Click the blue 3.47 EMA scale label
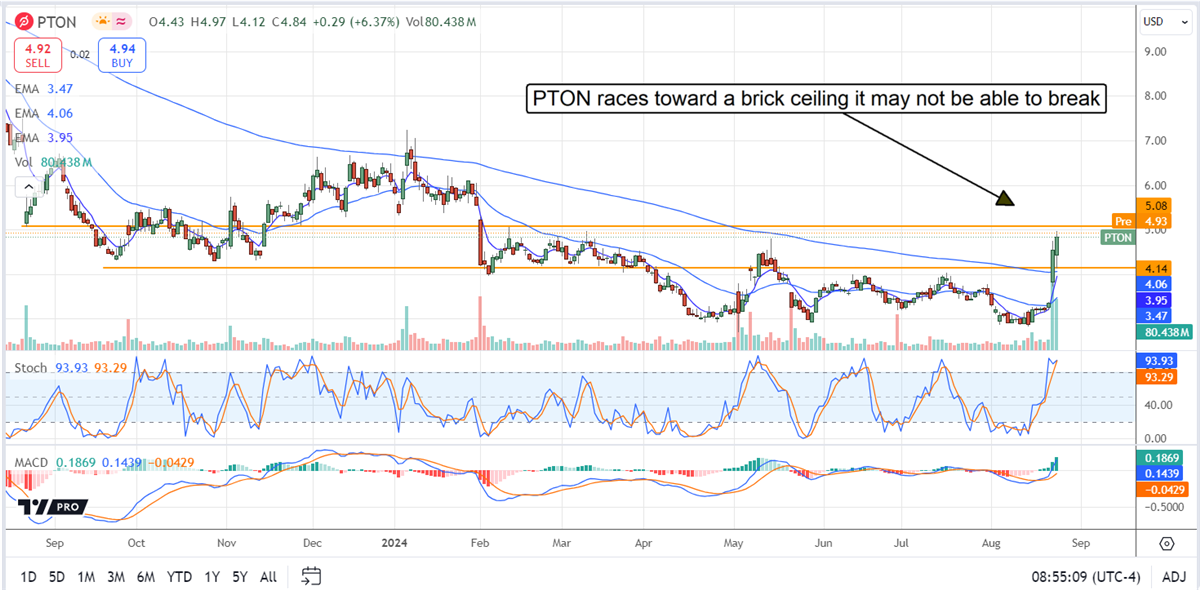This screenshot has height=590, width=1200. (x=1152, y=315)
